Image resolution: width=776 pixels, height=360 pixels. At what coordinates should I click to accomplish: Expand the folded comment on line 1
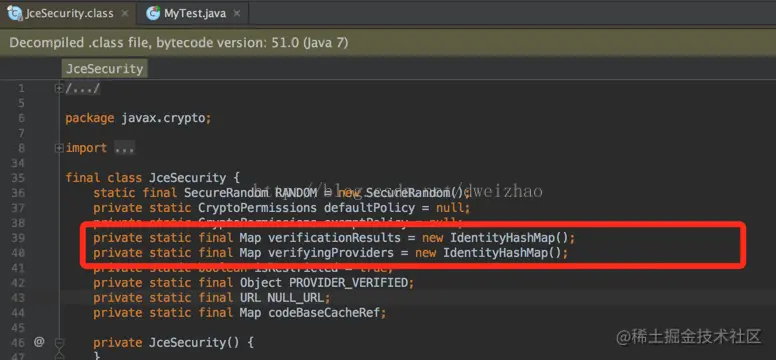pos(59,89)
